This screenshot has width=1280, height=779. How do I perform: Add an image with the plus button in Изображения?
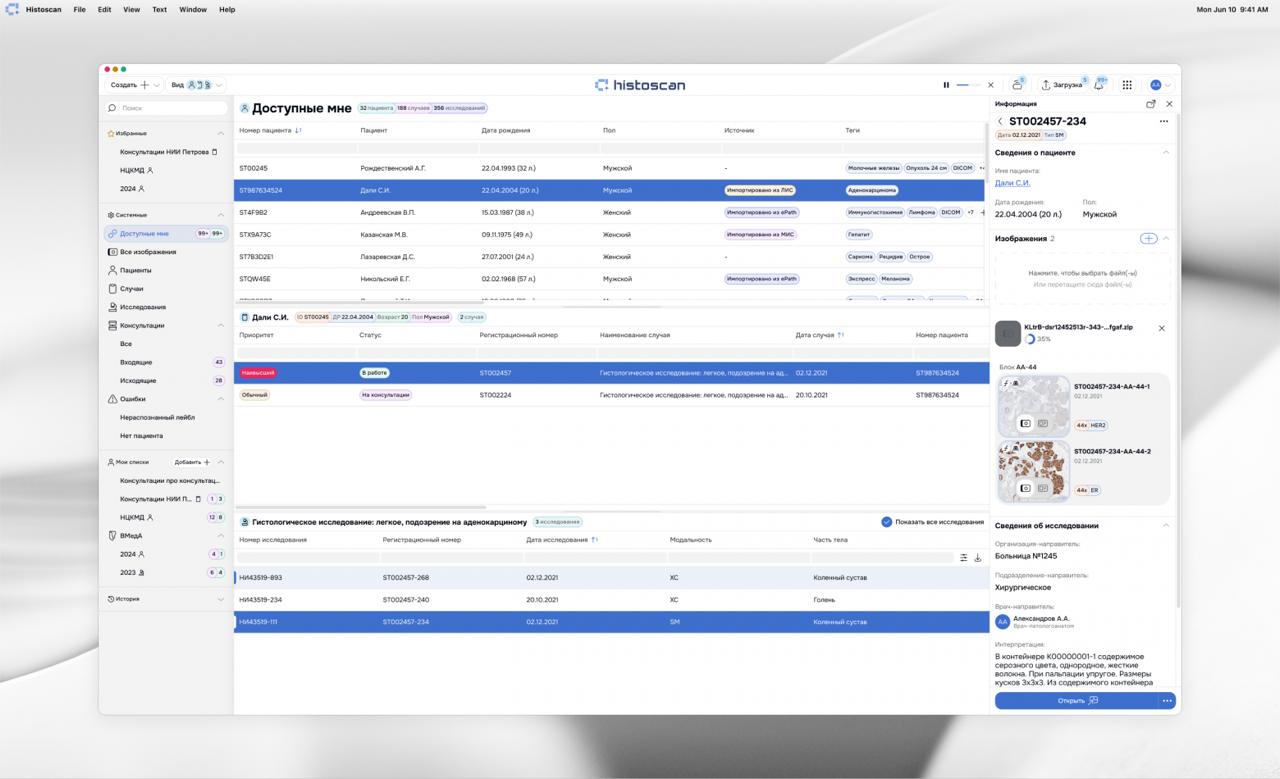1148,239
